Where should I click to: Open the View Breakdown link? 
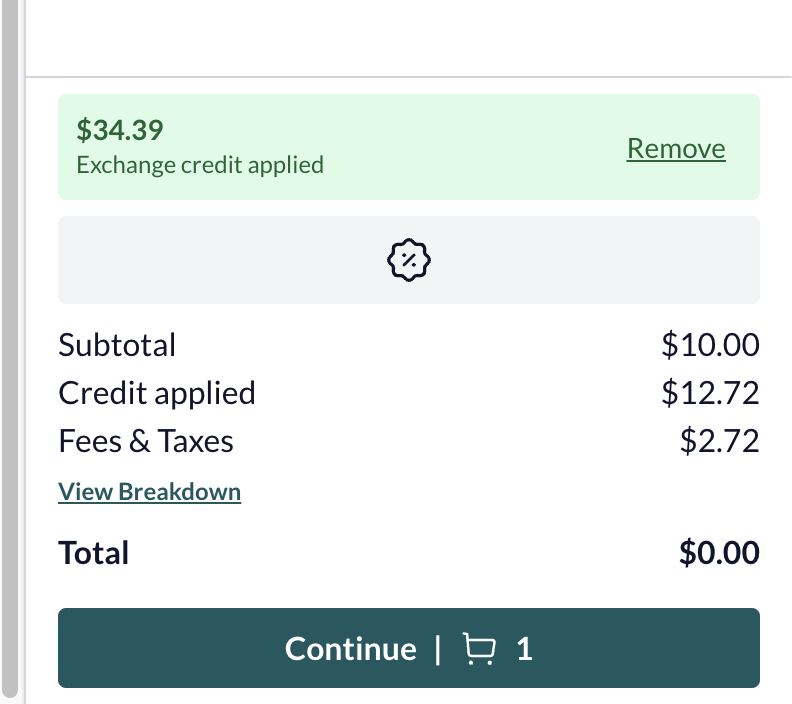coord(150,491)
